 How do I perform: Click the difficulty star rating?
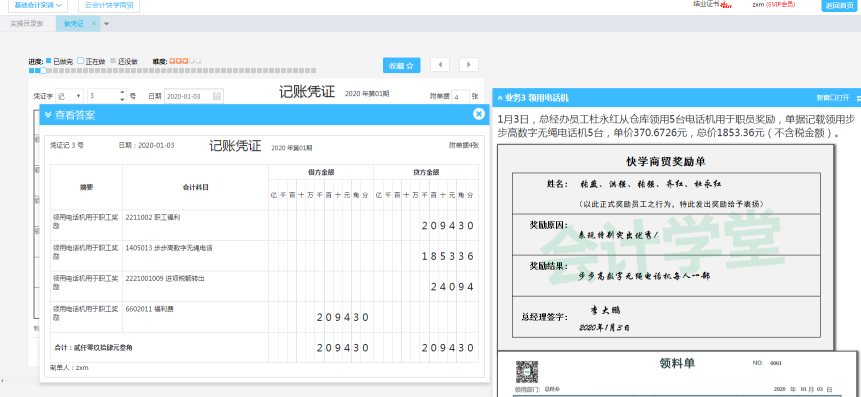coord(185,61)
